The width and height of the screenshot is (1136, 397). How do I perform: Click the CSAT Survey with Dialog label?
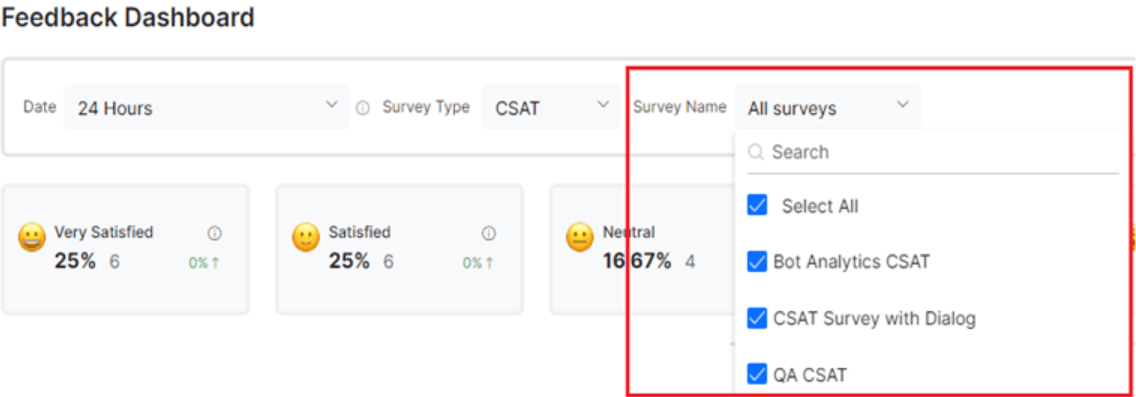click(874, 318)
